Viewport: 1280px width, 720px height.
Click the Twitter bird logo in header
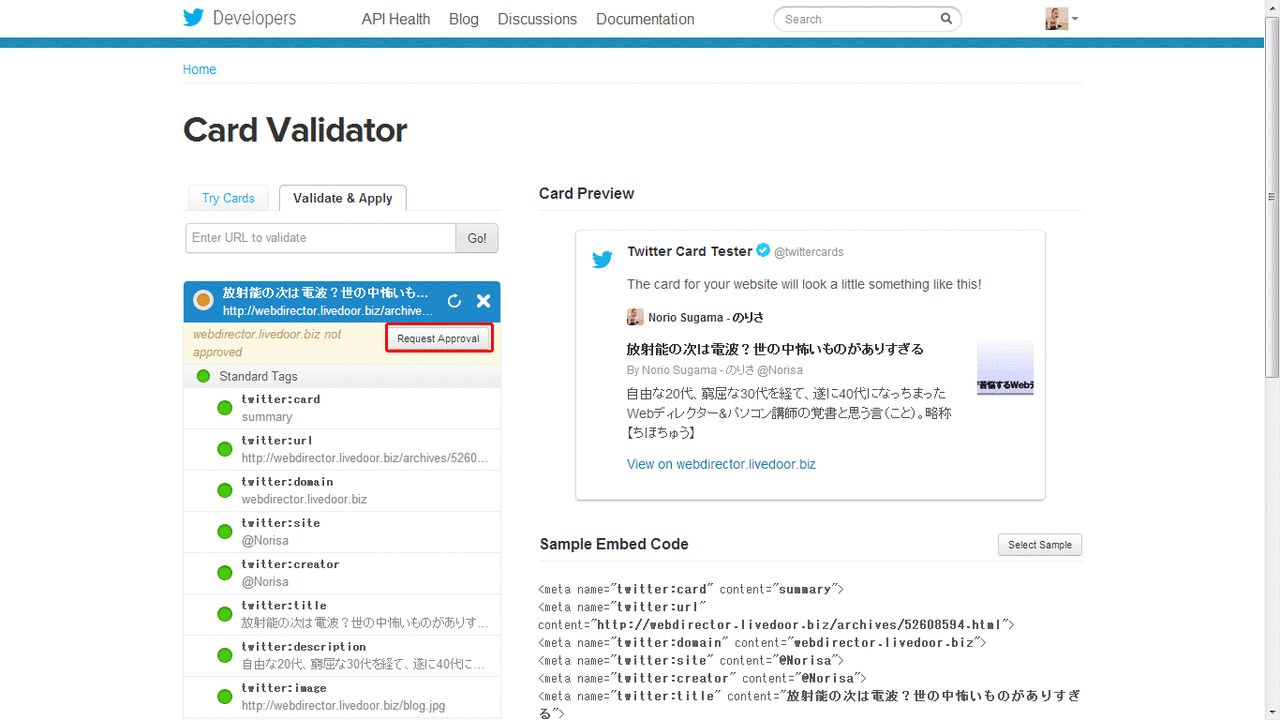click(x=193, y=18)
